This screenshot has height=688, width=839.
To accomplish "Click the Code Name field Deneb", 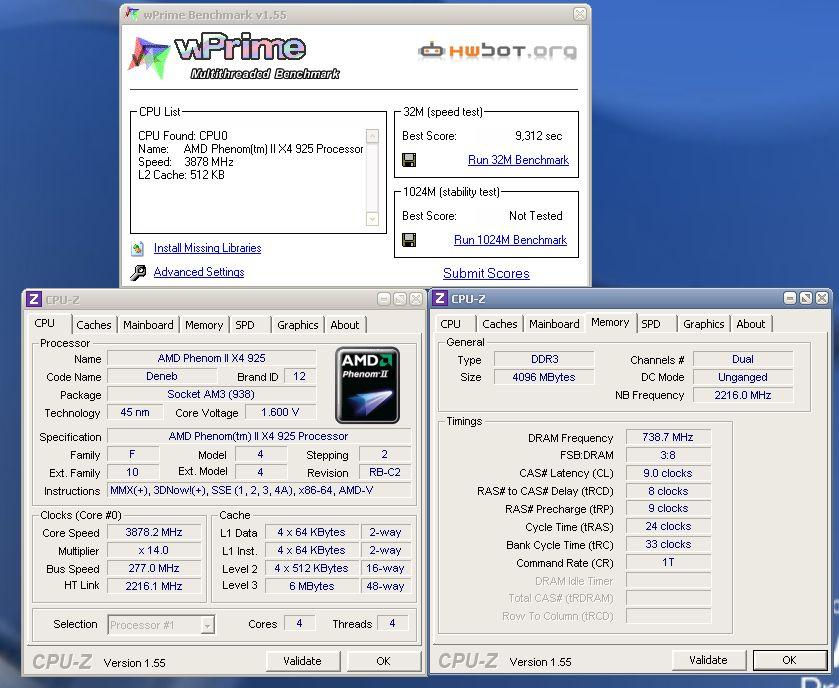I will [162, 377].
